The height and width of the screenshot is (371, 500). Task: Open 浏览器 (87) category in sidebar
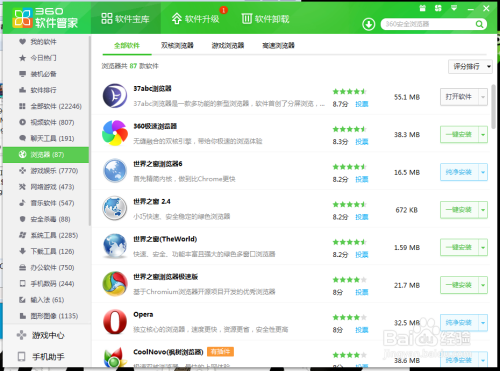(46, 155)
